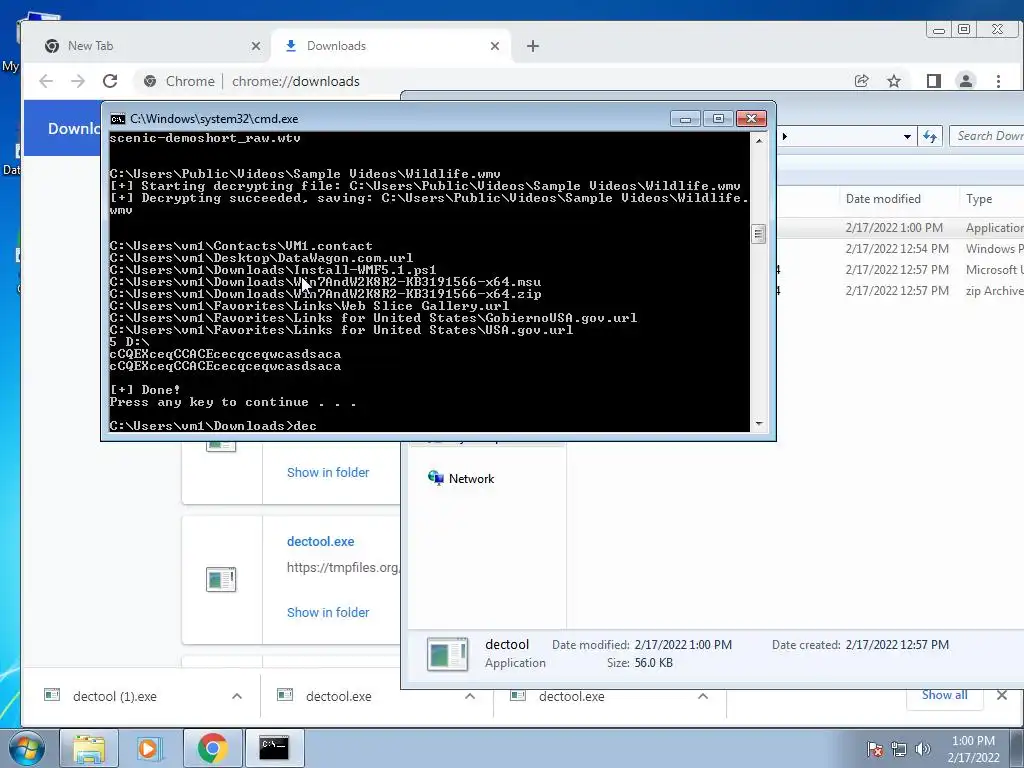The width and height of the screenshot is (1024, 768).
Task: Click the Chrome share page icon
Action: [861, 81]
